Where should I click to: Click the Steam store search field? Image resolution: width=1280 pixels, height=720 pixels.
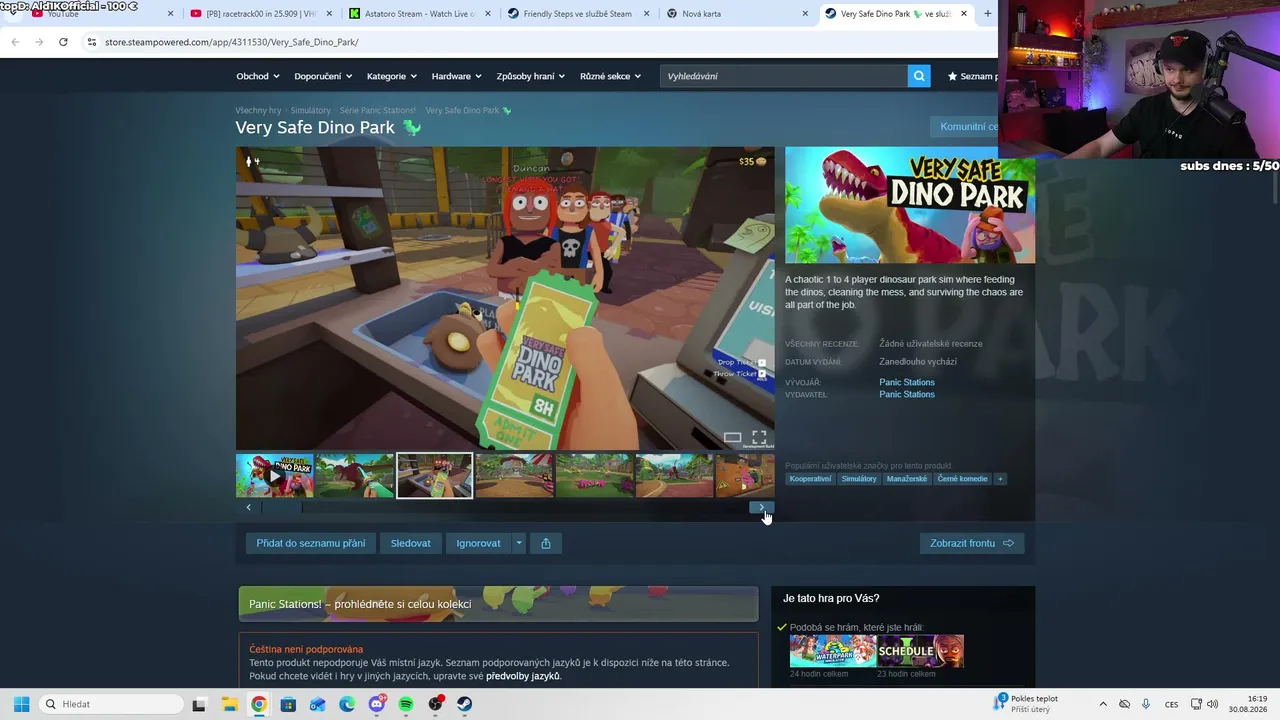[784, 76]
